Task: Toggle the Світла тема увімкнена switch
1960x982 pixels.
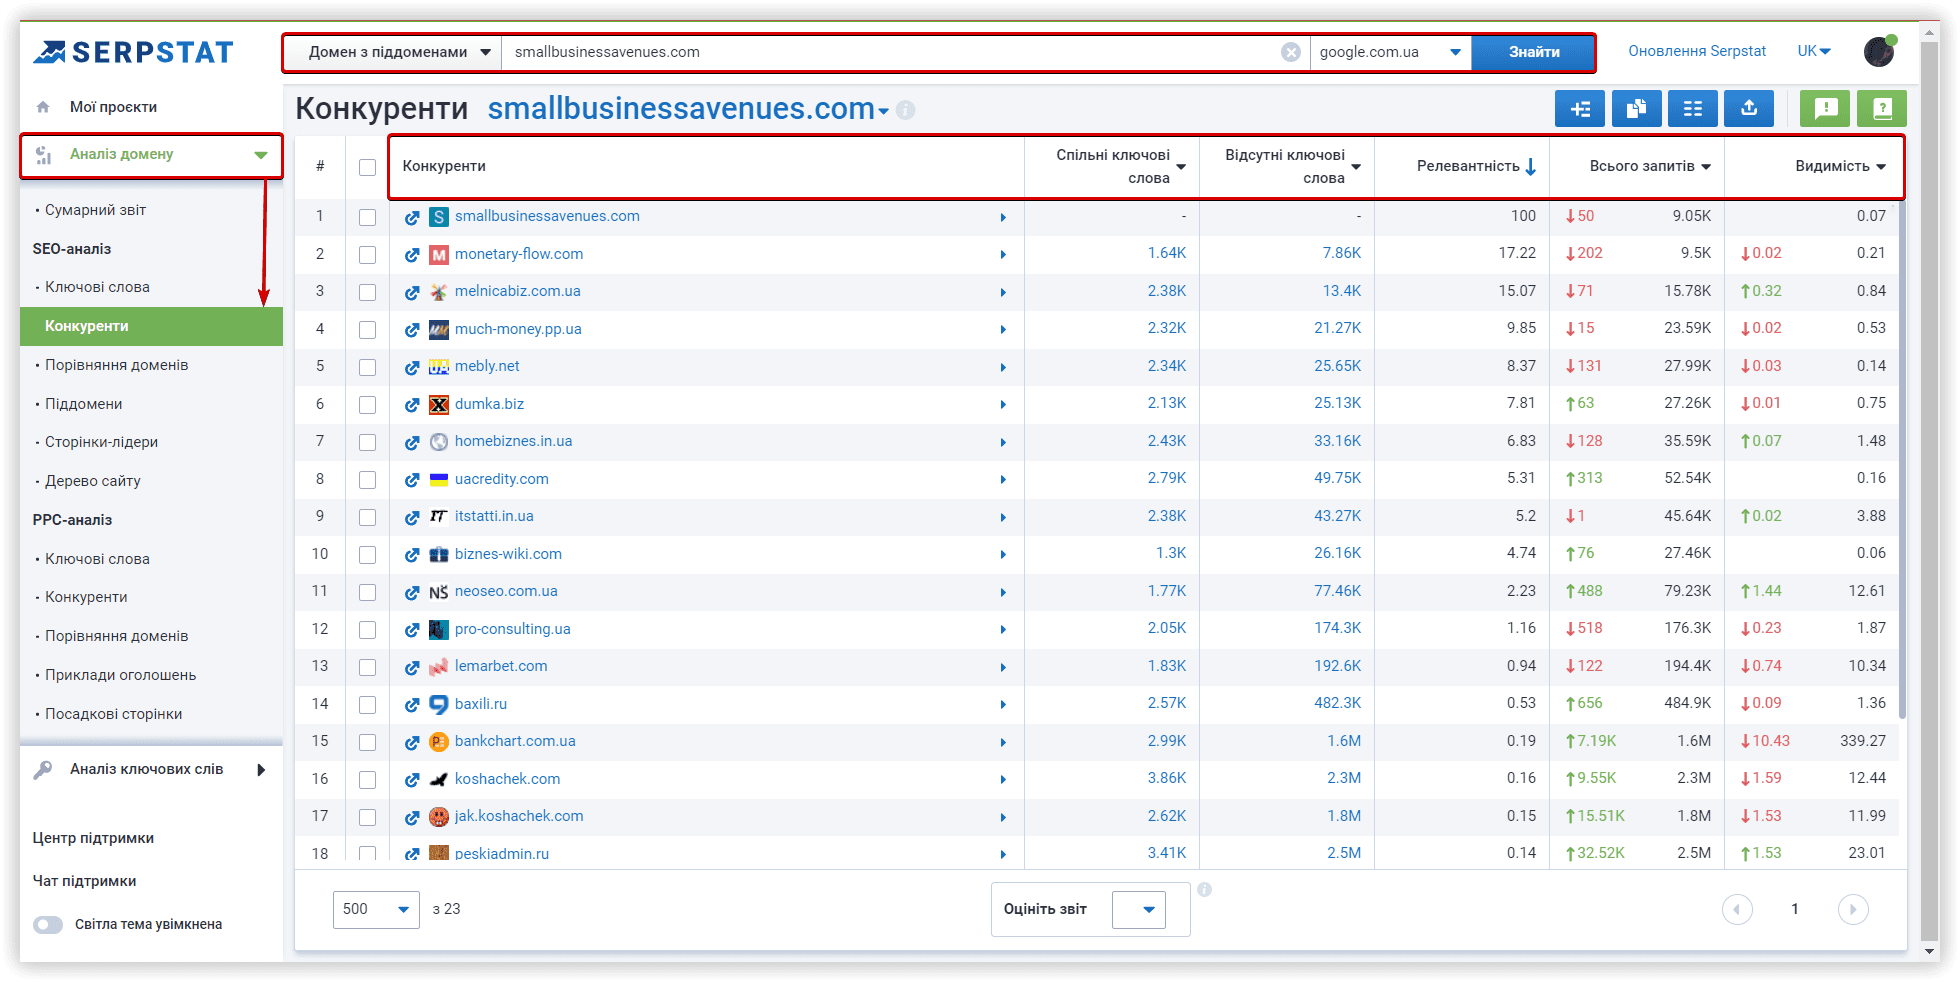Action: [48, 925]
